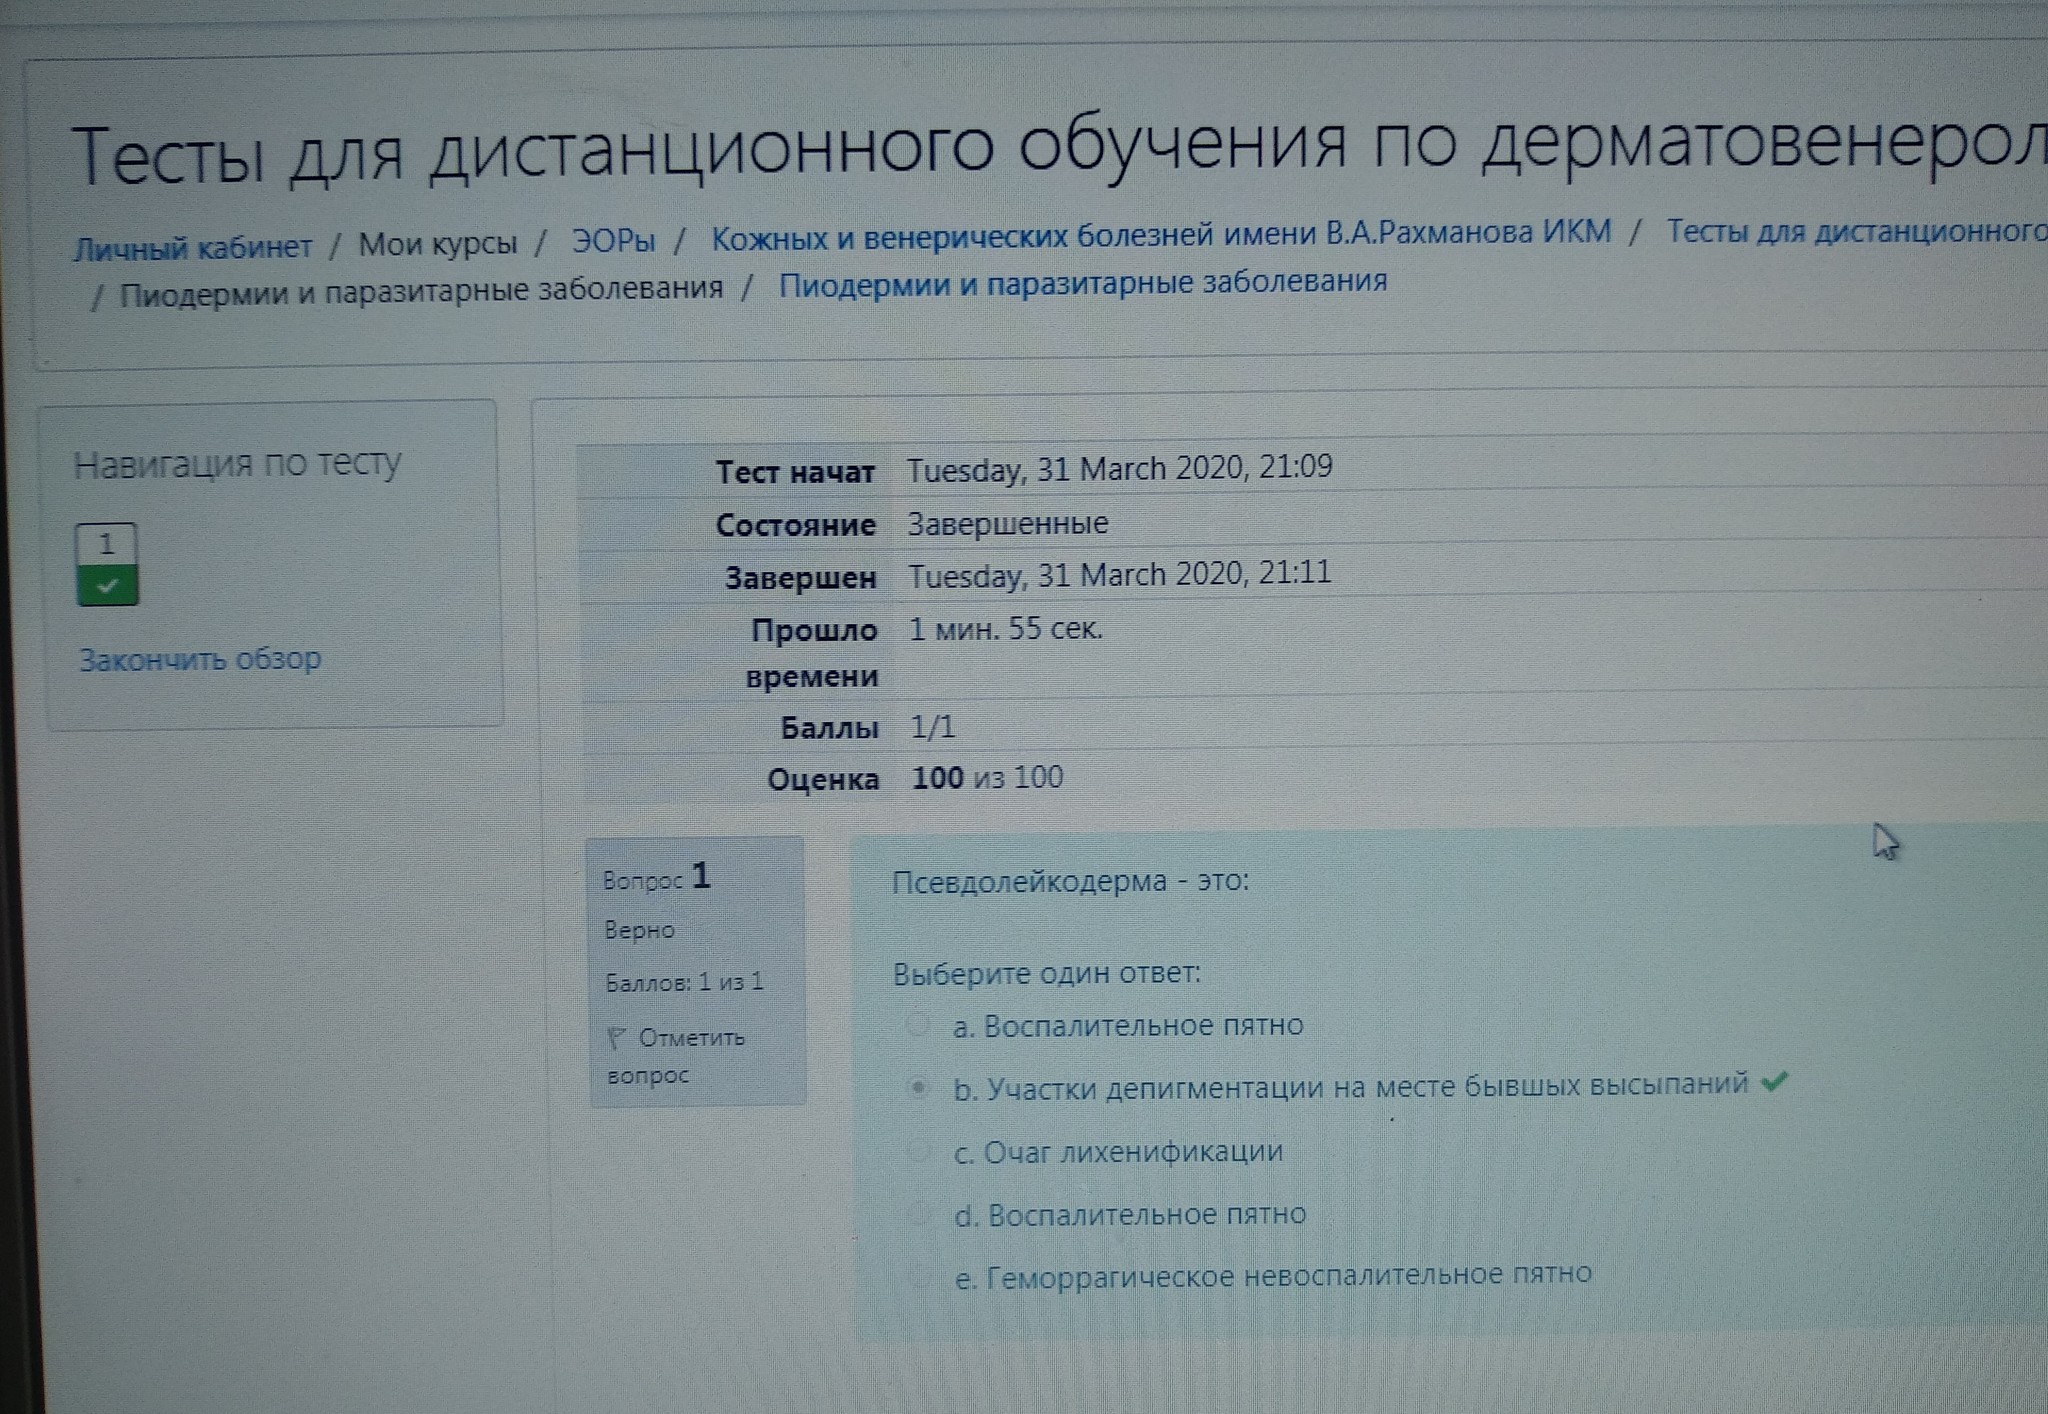Click the Навигация по тесту heading
The width and height of the screenshot is (2048, 1414).
pyautogui.click(x=237, y=464)
